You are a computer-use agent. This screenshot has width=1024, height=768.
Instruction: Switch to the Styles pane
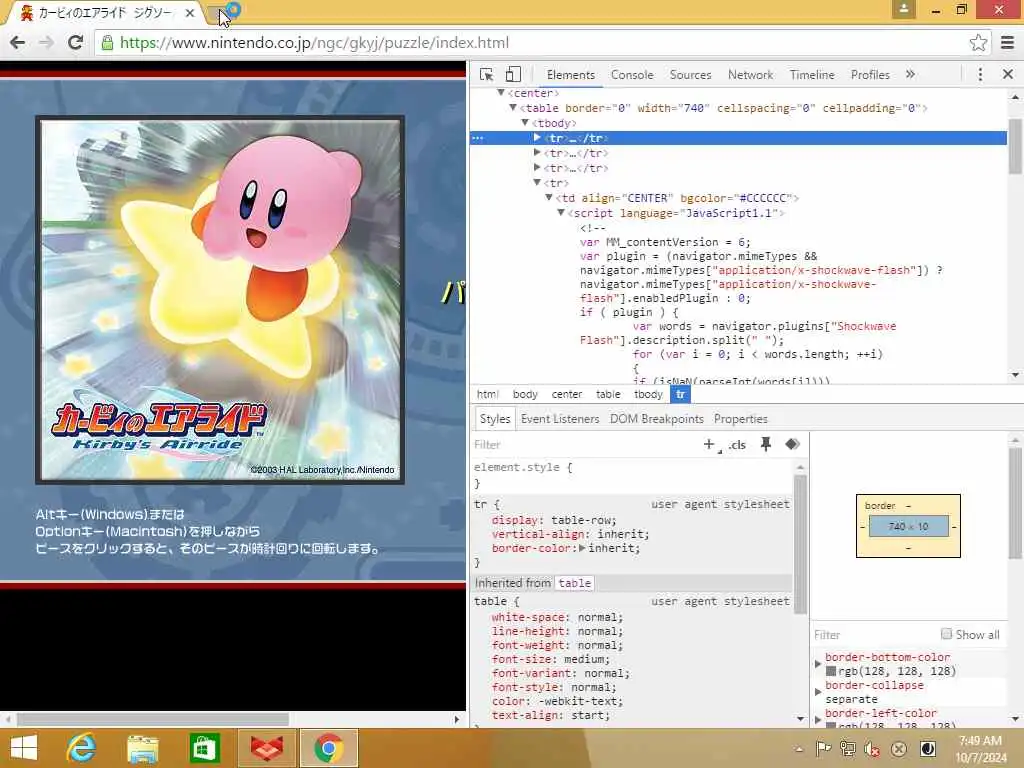click(x=494, y=419)
